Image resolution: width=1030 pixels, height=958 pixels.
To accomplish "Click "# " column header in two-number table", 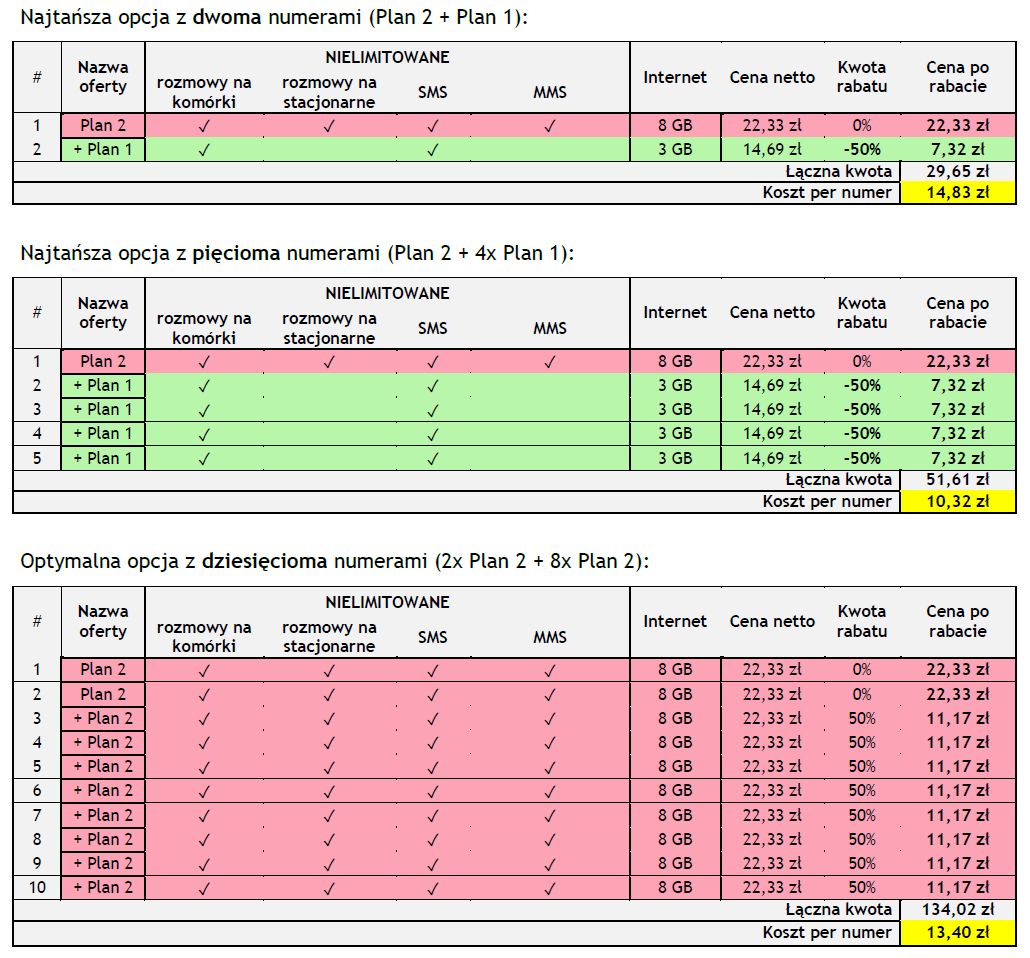I will pyautogui.click(x=37, y=77).
